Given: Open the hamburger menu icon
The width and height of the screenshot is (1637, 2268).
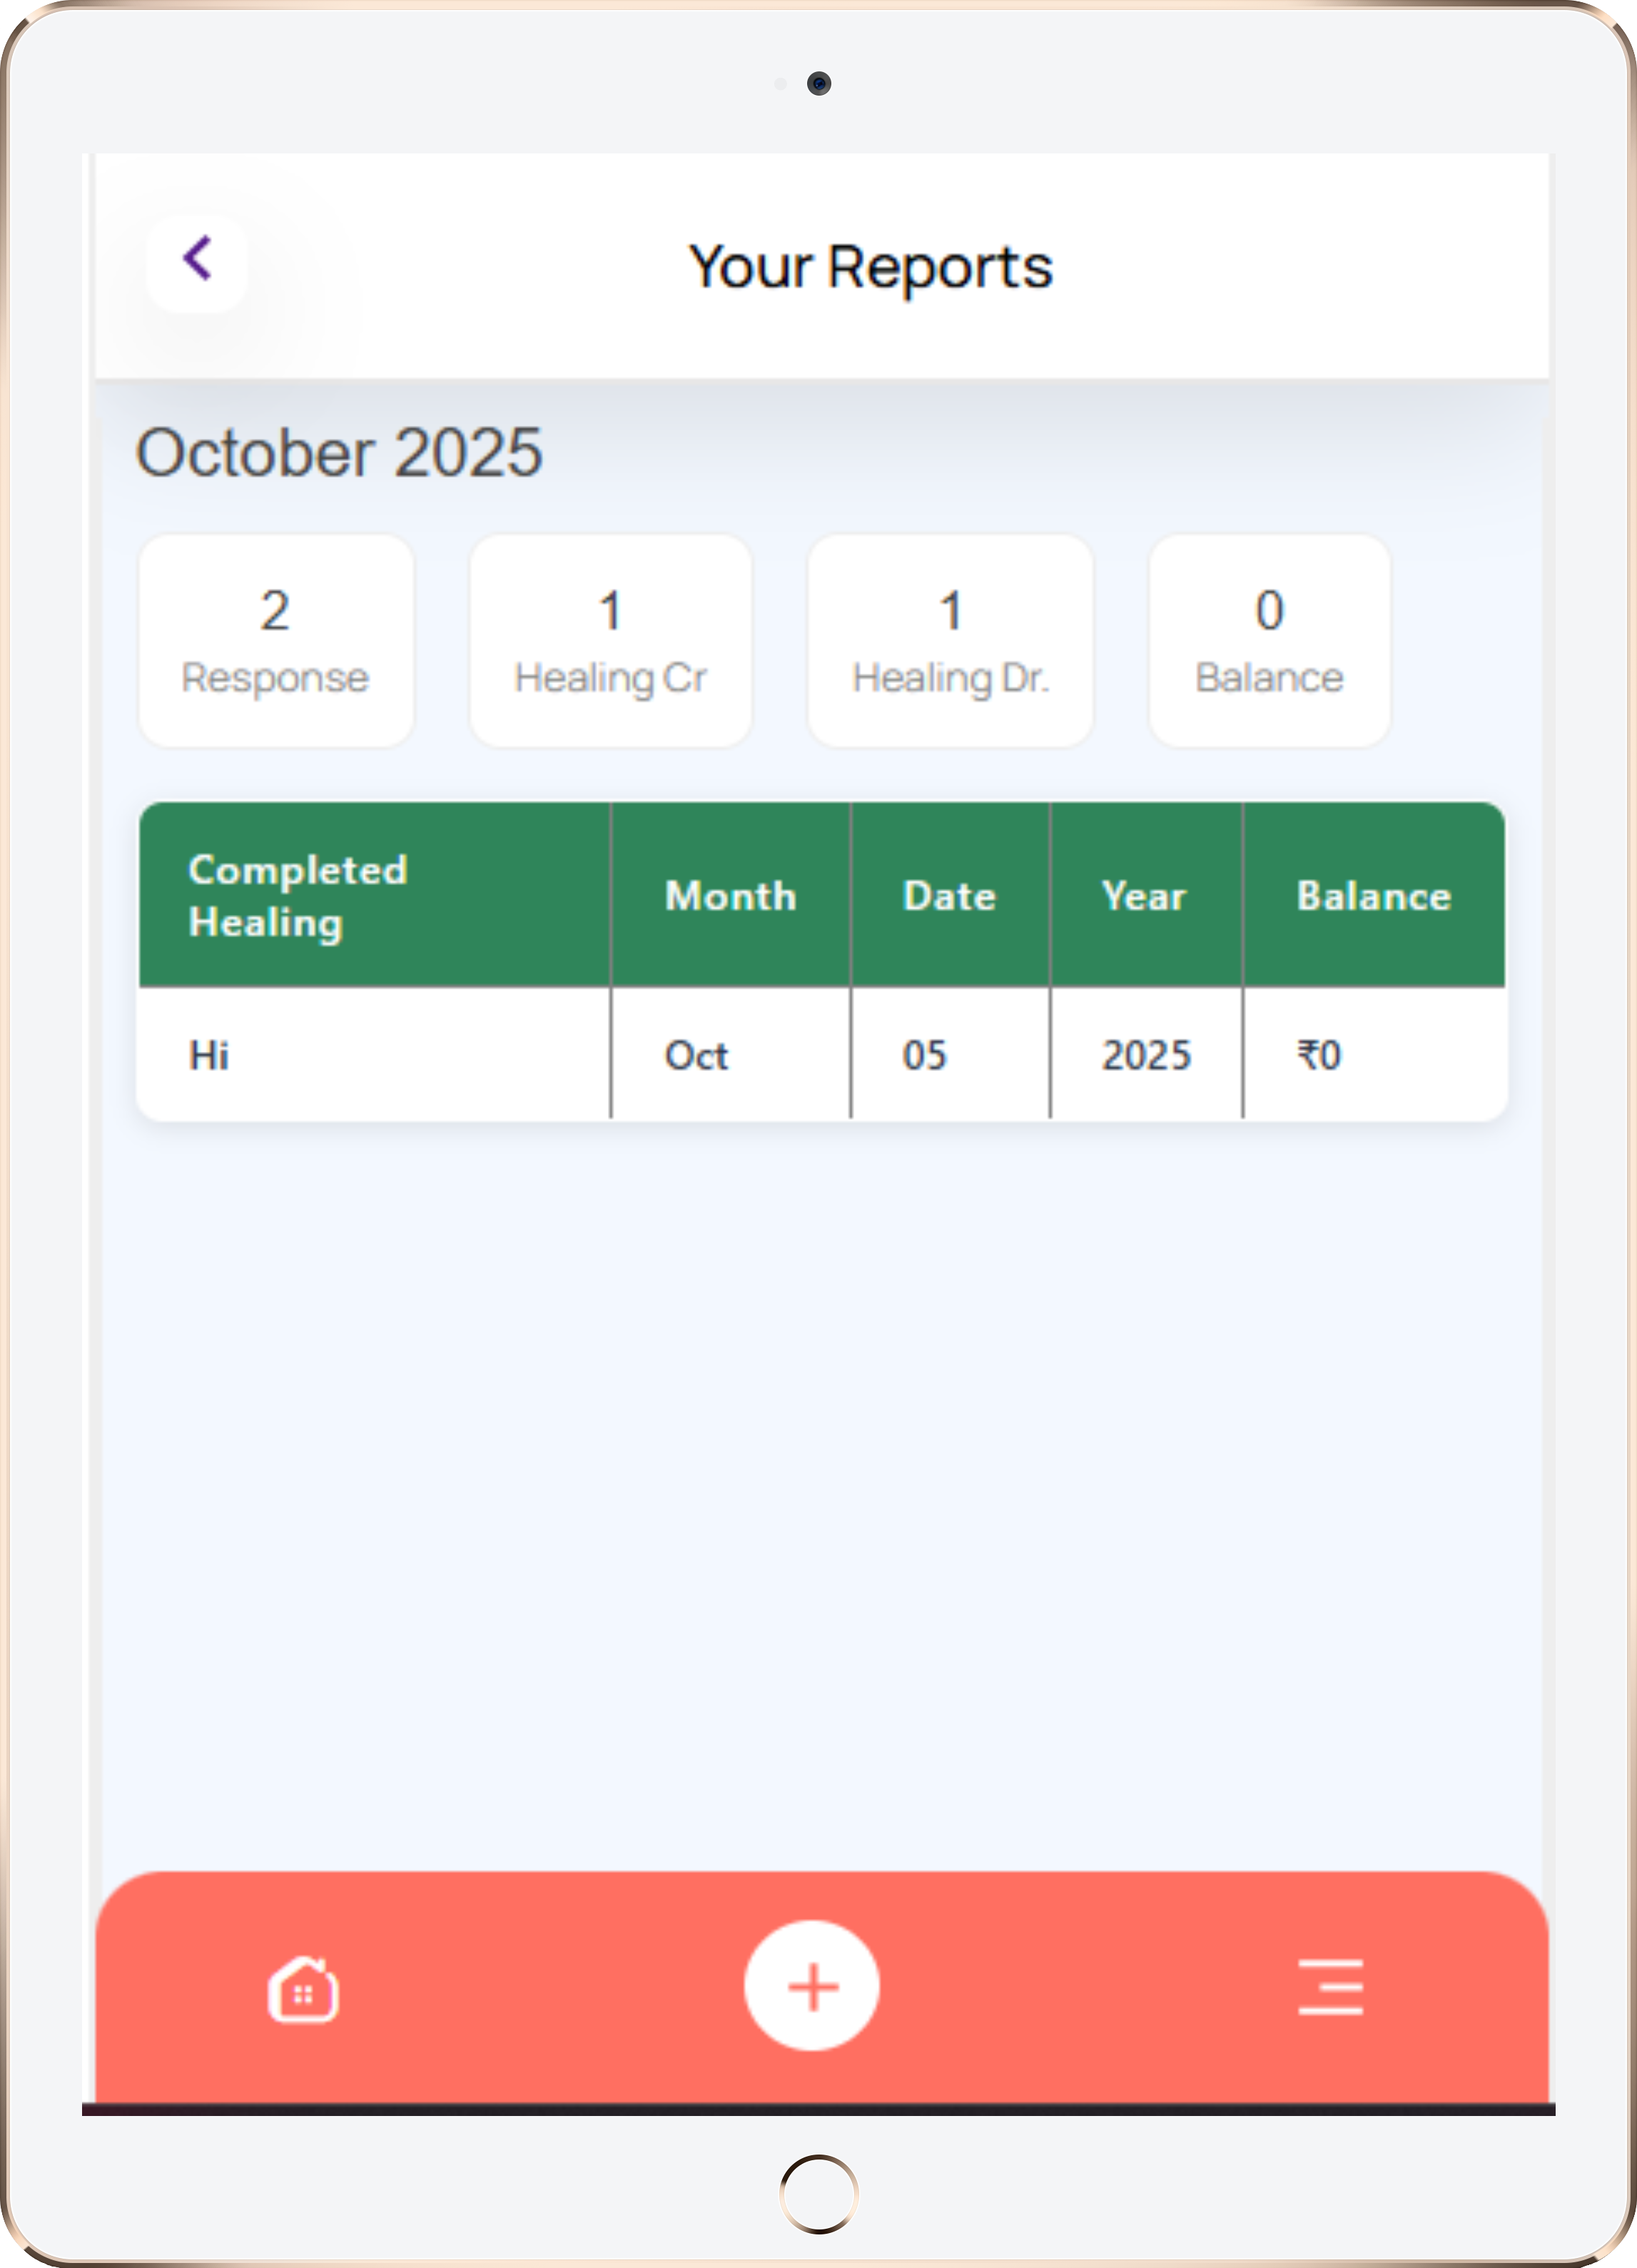Looking at the screenshot, I should coord(1330,1987).
